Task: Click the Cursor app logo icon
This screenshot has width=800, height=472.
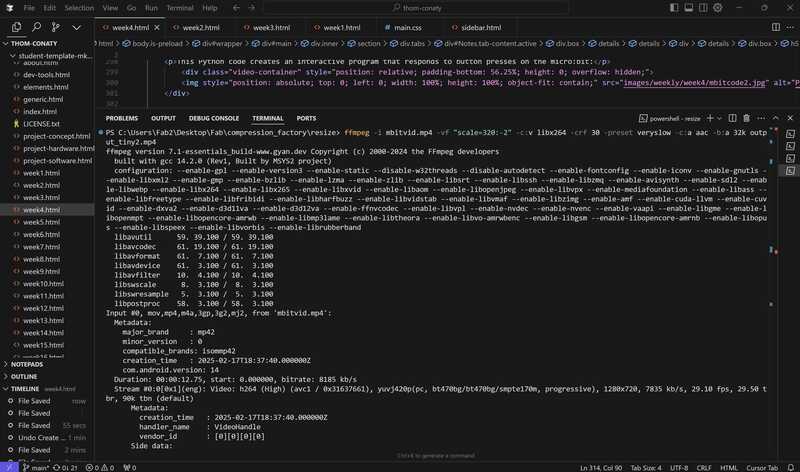Action: pyautogui.click(x=10, y=8)
